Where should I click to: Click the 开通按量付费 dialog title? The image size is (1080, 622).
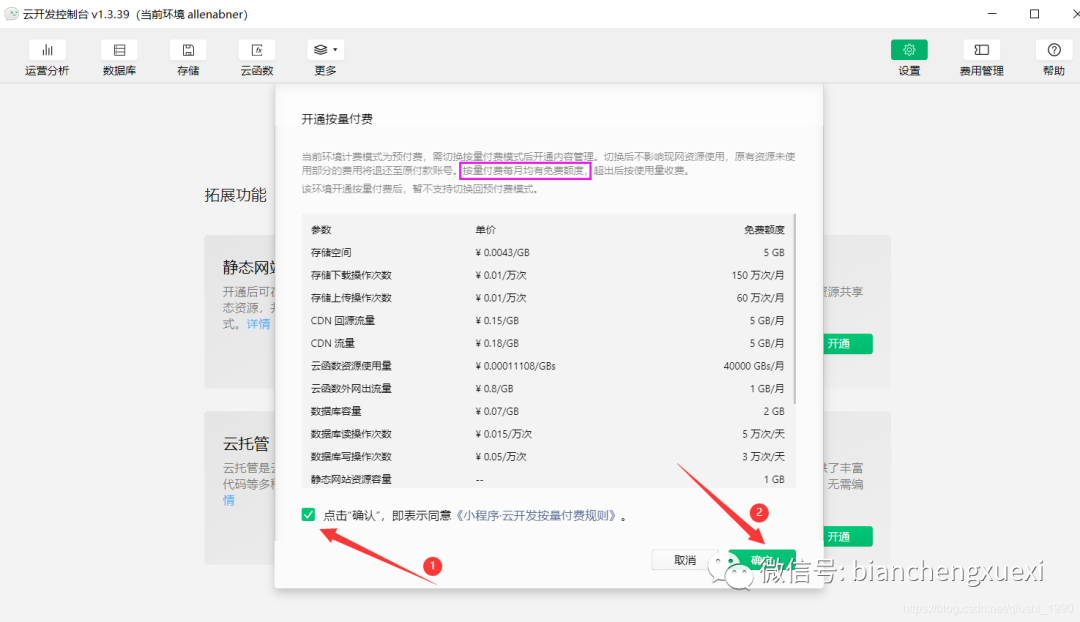[x=337, y=119]
